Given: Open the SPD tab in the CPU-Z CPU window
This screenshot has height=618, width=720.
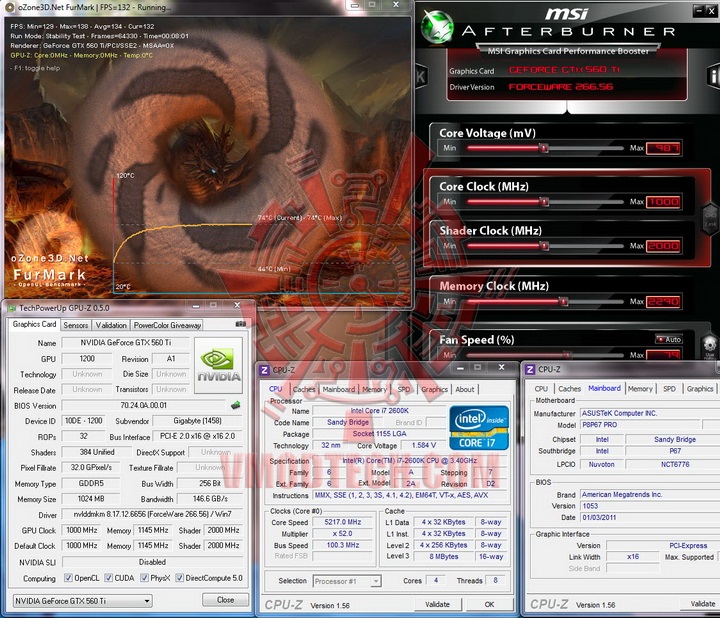Looking at the screenshot, I should coord(404,389).
